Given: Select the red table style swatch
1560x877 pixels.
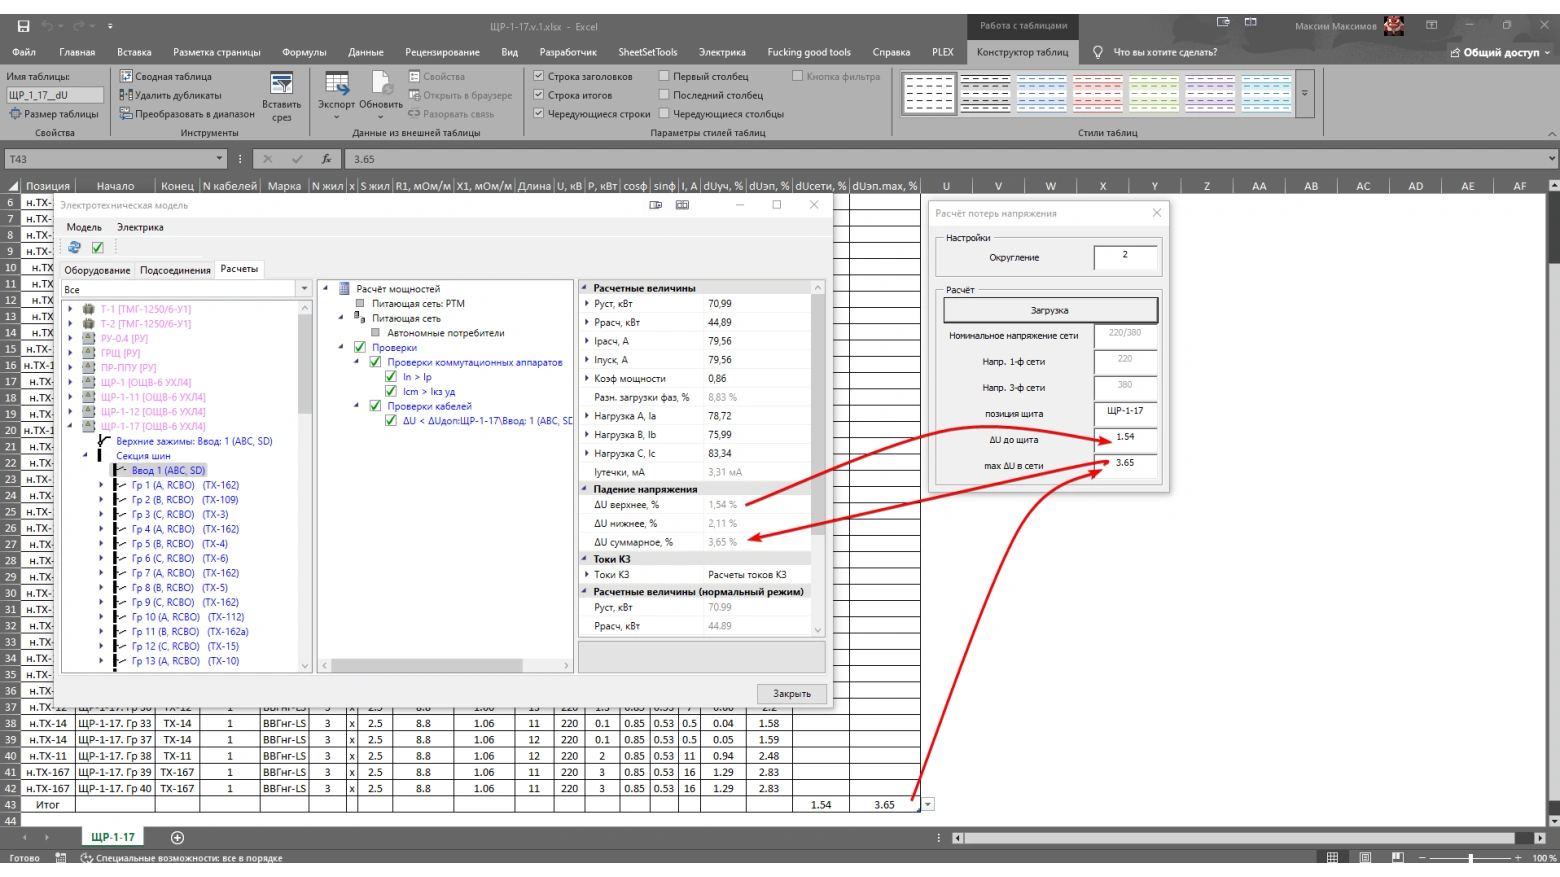Looking at the screenshot, I should point(1098,93).
